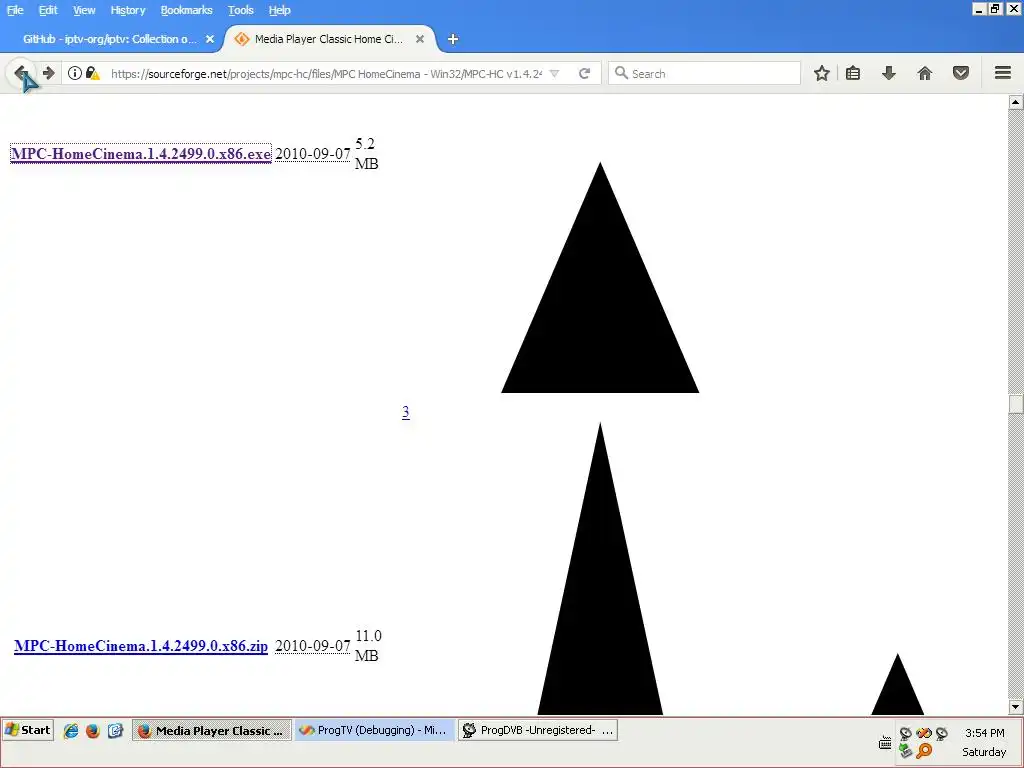Click the orange magnifier tray icon

tap(924, 751)
